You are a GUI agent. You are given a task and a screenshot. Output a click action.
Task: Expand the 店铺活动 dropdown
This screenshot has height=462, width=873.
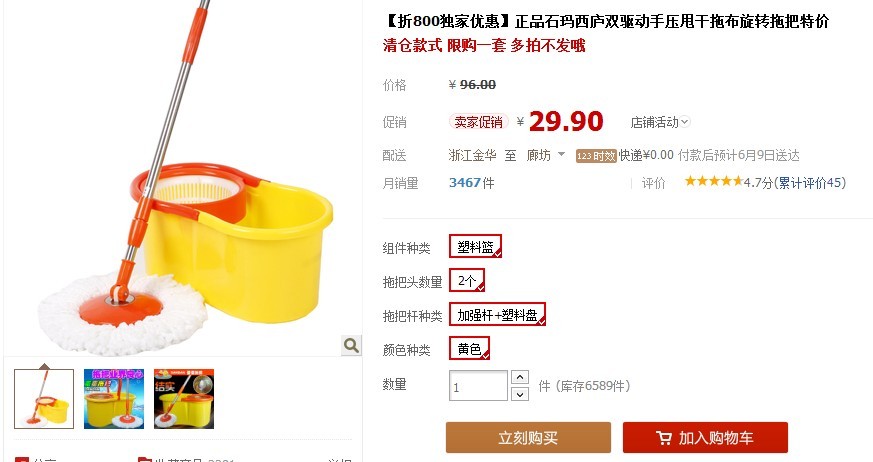click(x=660, y=122)
